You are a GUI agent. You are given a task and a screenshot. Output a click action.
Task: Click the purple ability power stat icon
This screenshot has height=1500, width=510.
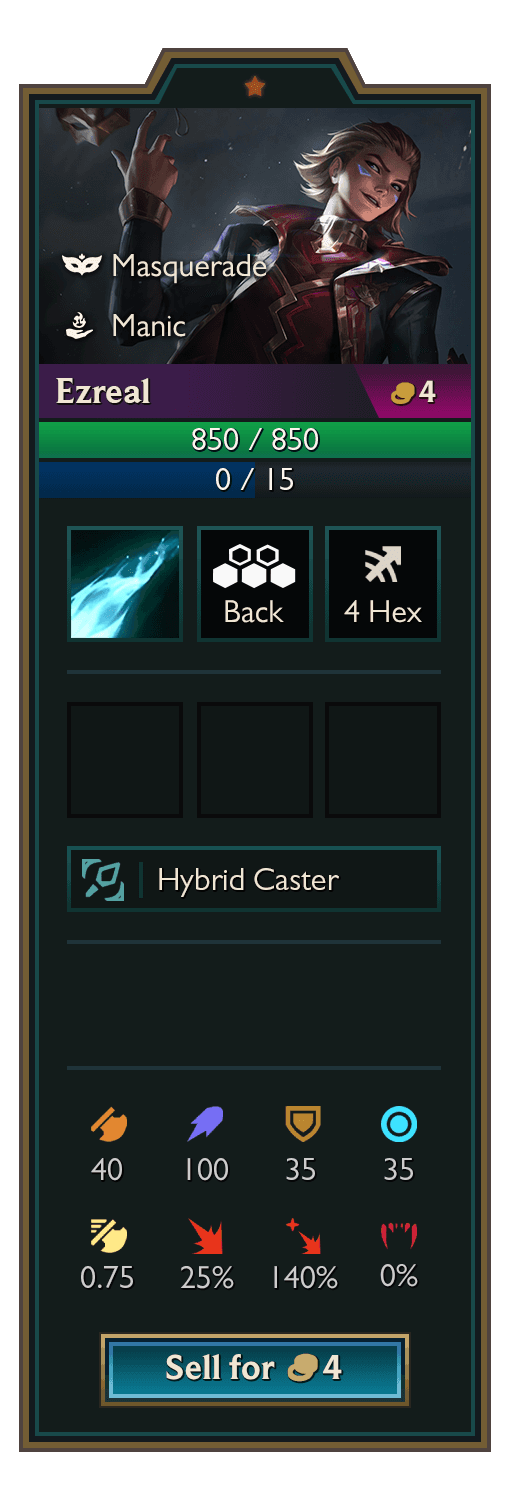(x=206, y=1126)
